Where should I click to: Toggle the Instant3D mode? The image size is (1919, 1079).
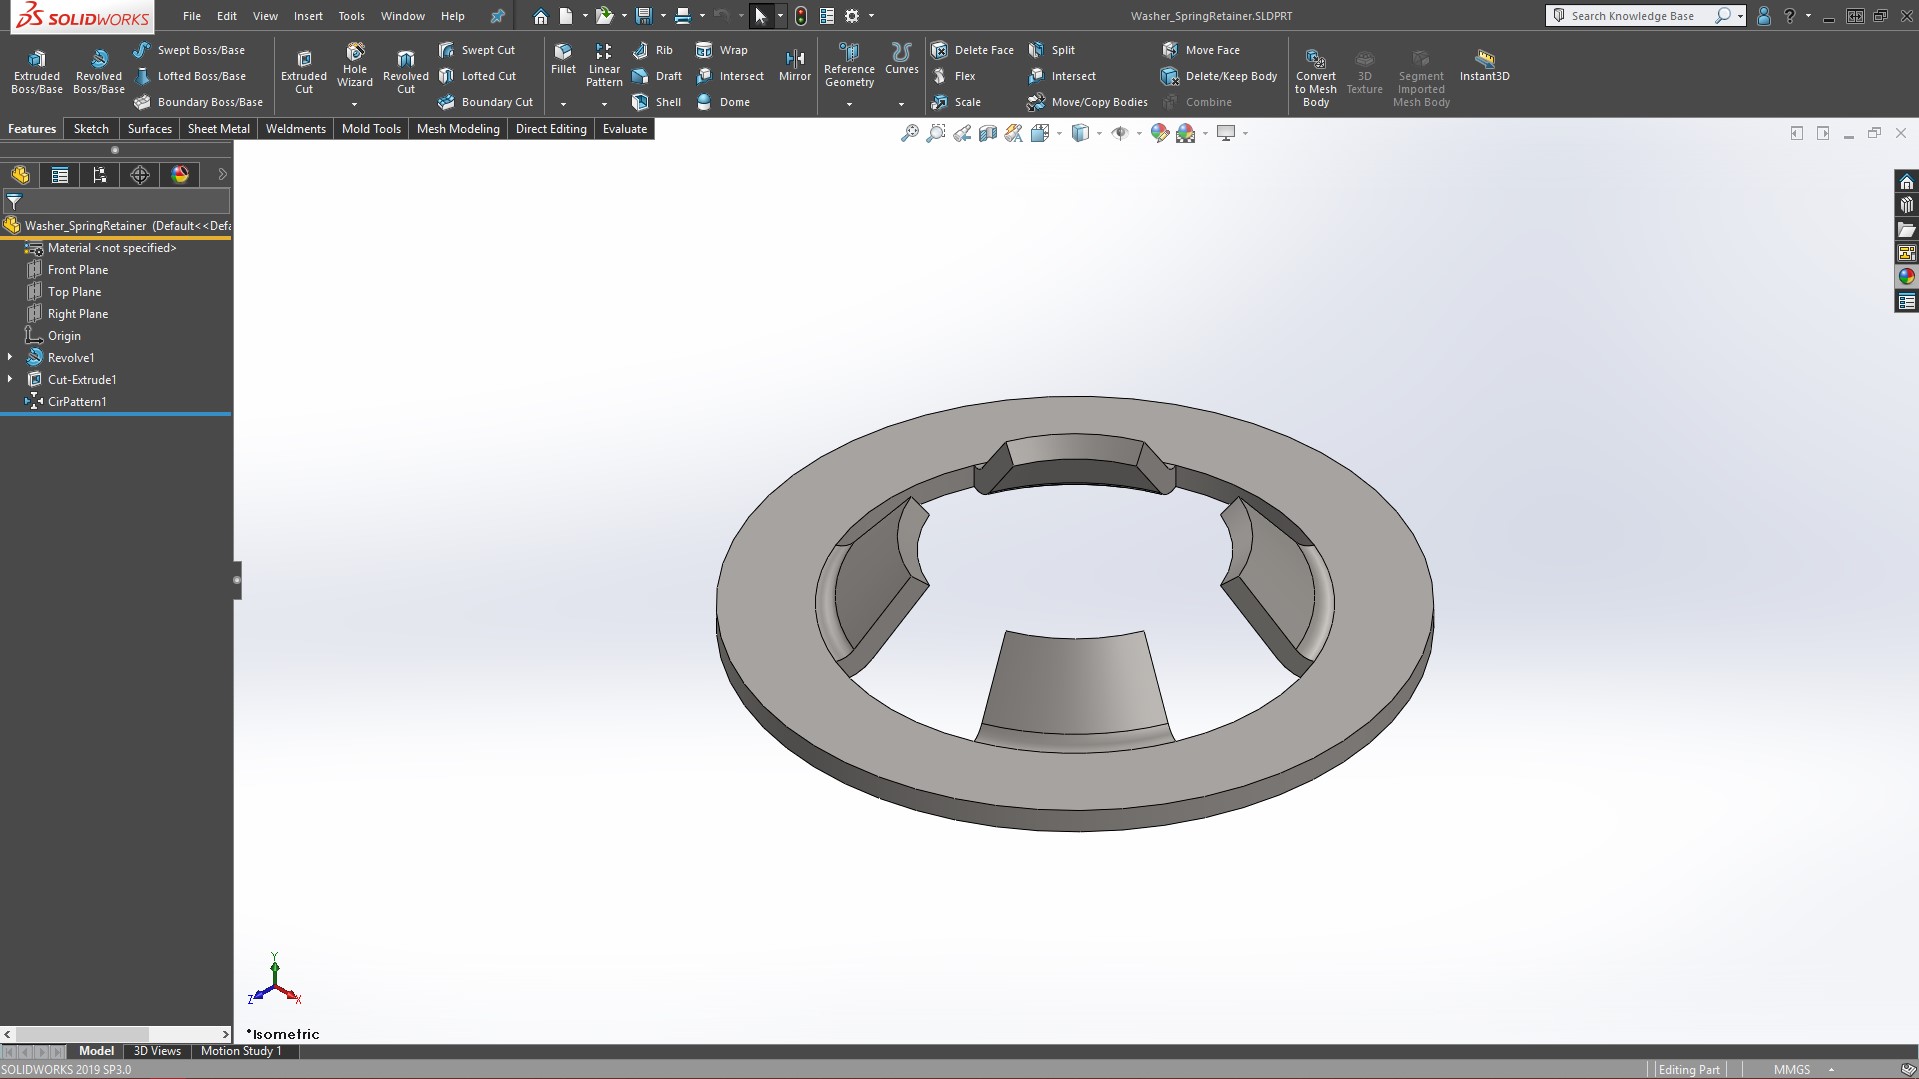1484,64
